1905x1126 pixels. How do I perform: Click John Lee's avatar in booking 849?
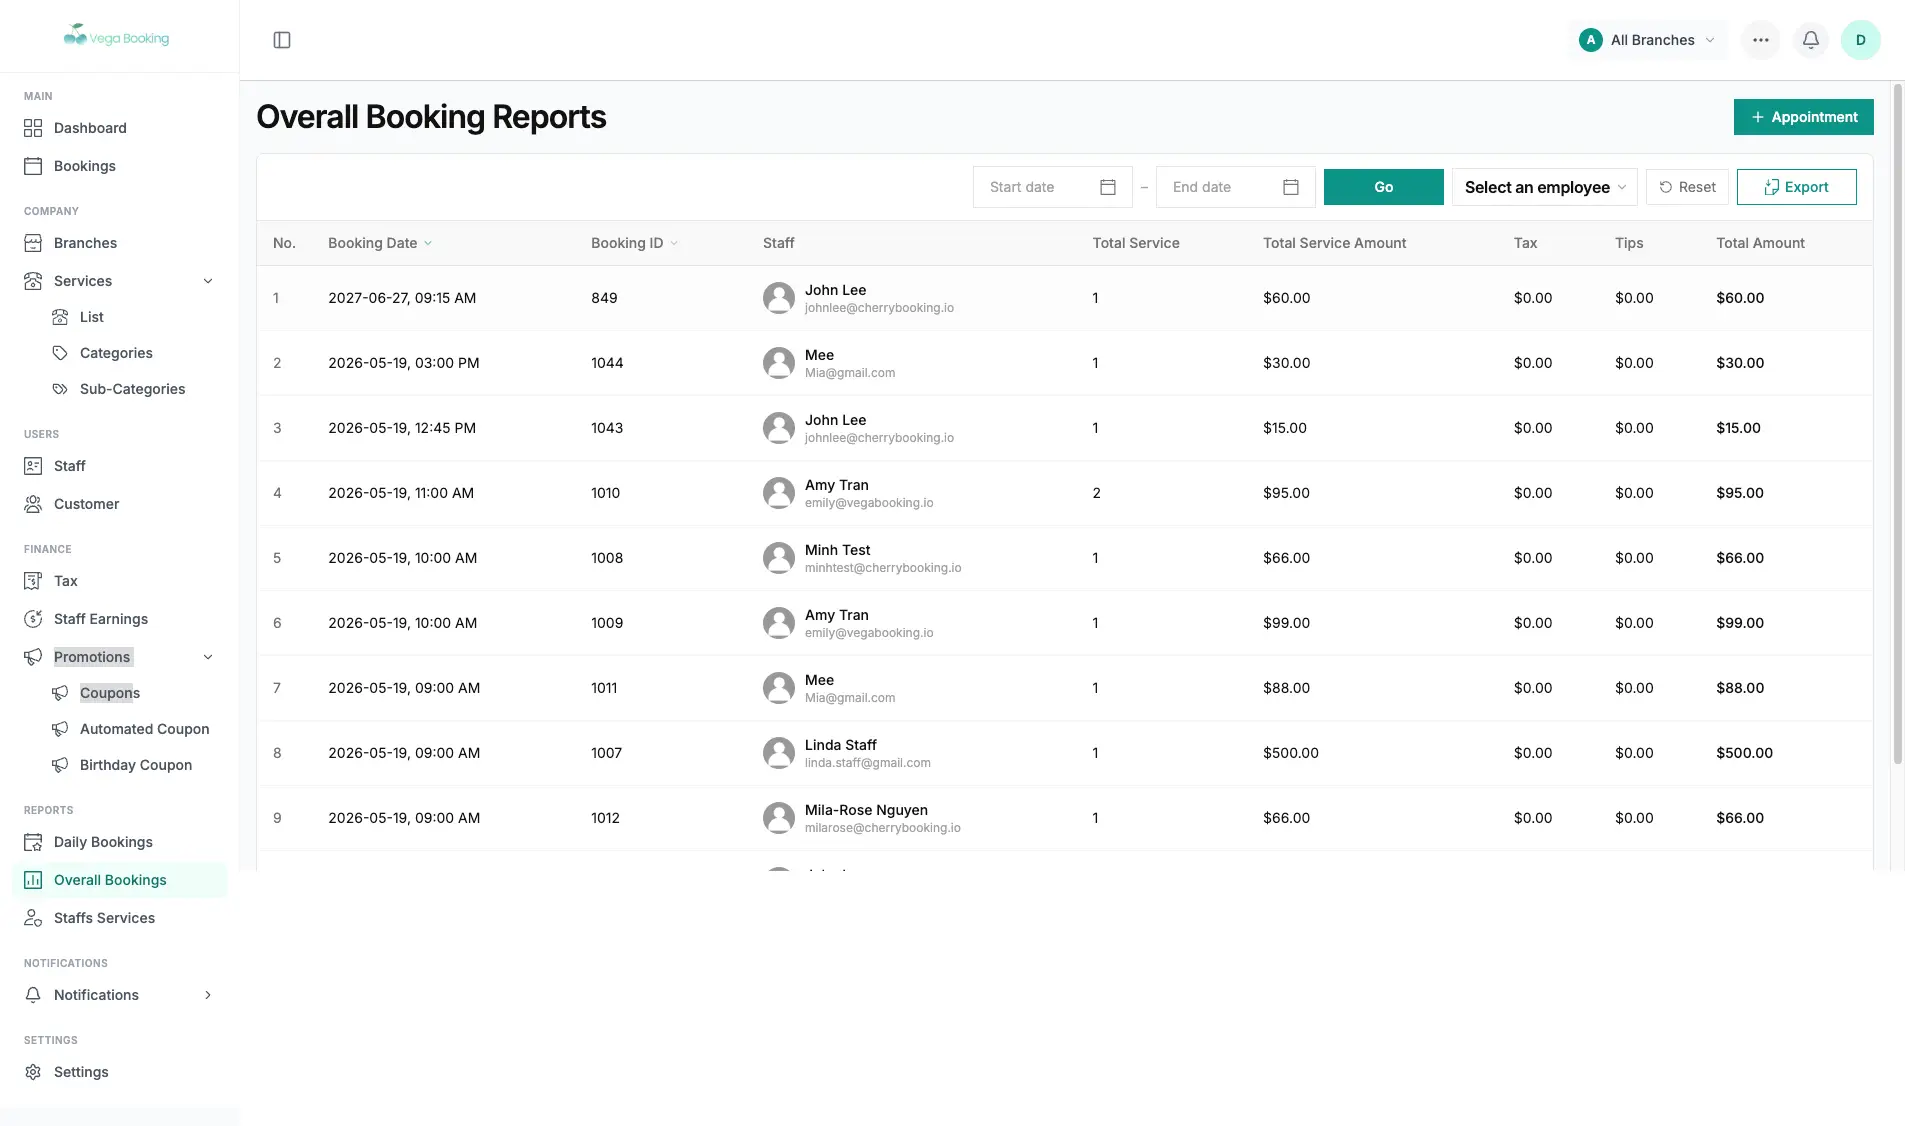pos(779,298)
